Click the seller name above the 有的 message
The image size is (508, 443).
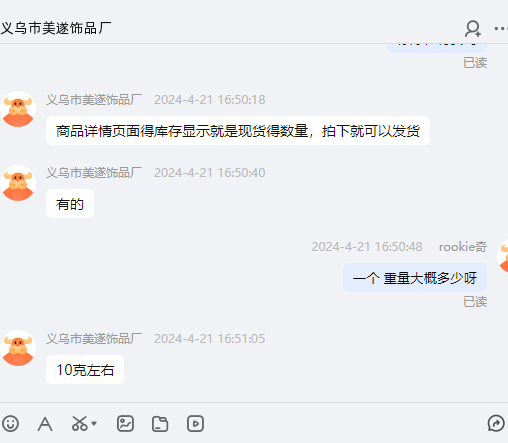coord(94,173)
